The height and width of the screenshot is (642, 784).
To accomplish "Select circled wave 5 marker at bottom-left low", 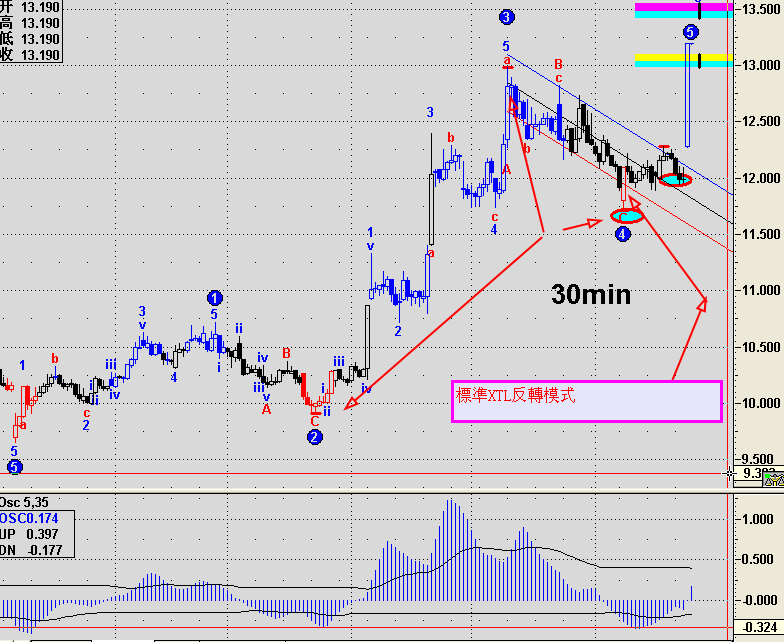I will coord(14,467).
